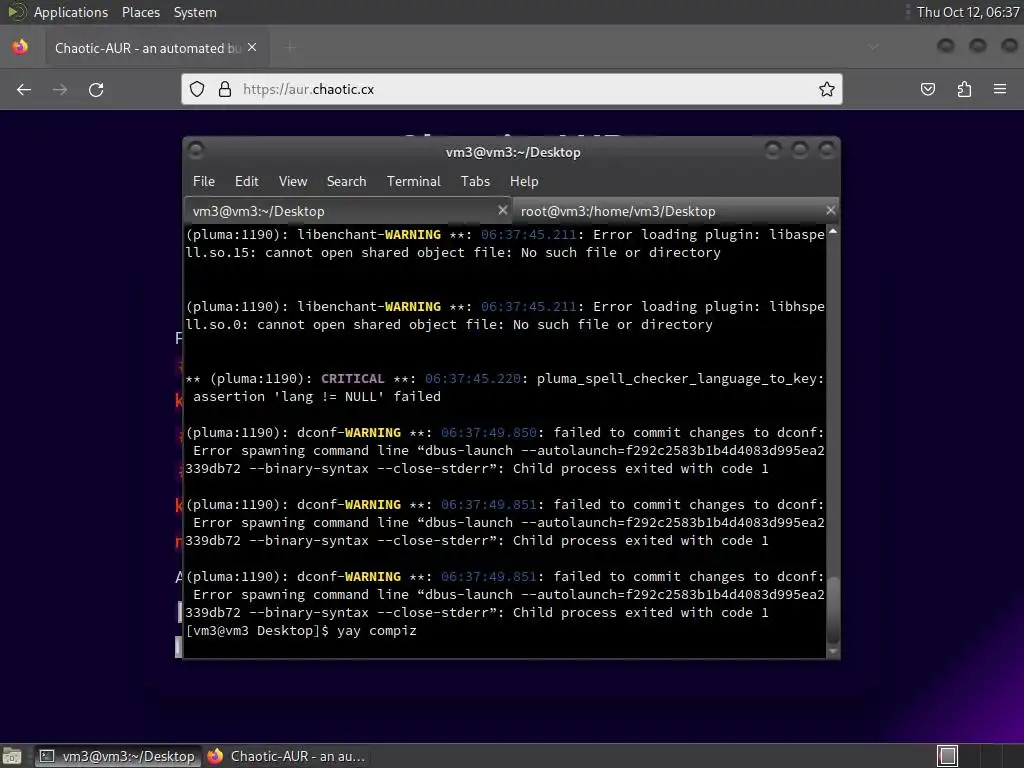Open the Places panel menu
Viewport: 1024px width, 768px height.
(x=140, y=12)
